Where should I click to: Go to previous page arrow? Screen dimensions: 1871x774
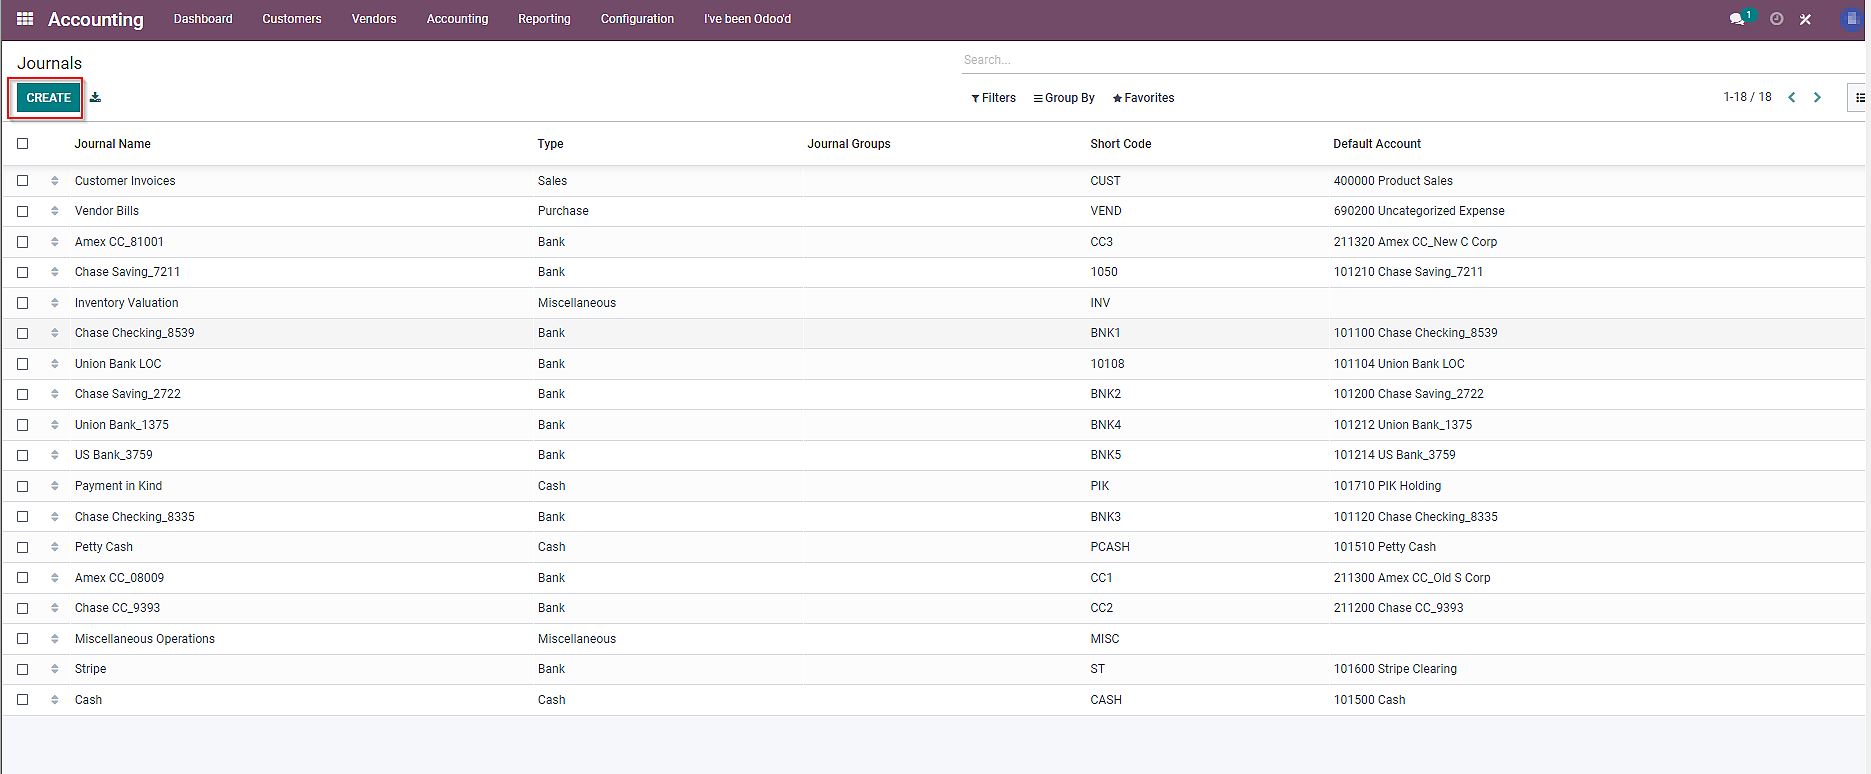coord(1792,98)
